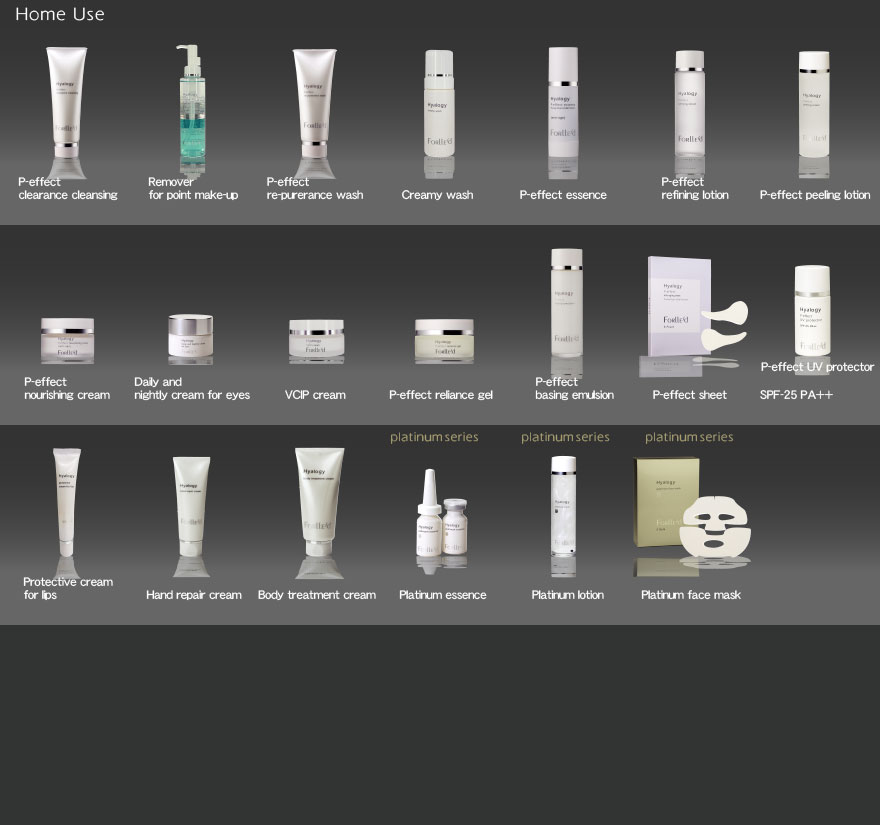Click the P-effect basing emulsion bottle image
Viewport: 880px width, 825px height.
click(566, 303)
